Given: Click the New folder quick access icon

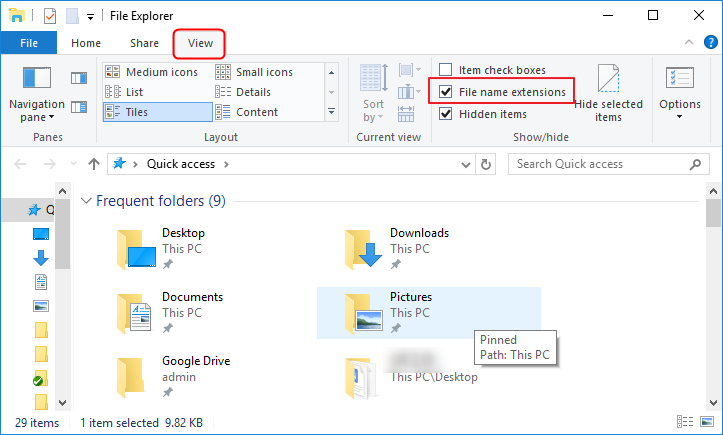Looking at the screenshot, I should point(72,16).
